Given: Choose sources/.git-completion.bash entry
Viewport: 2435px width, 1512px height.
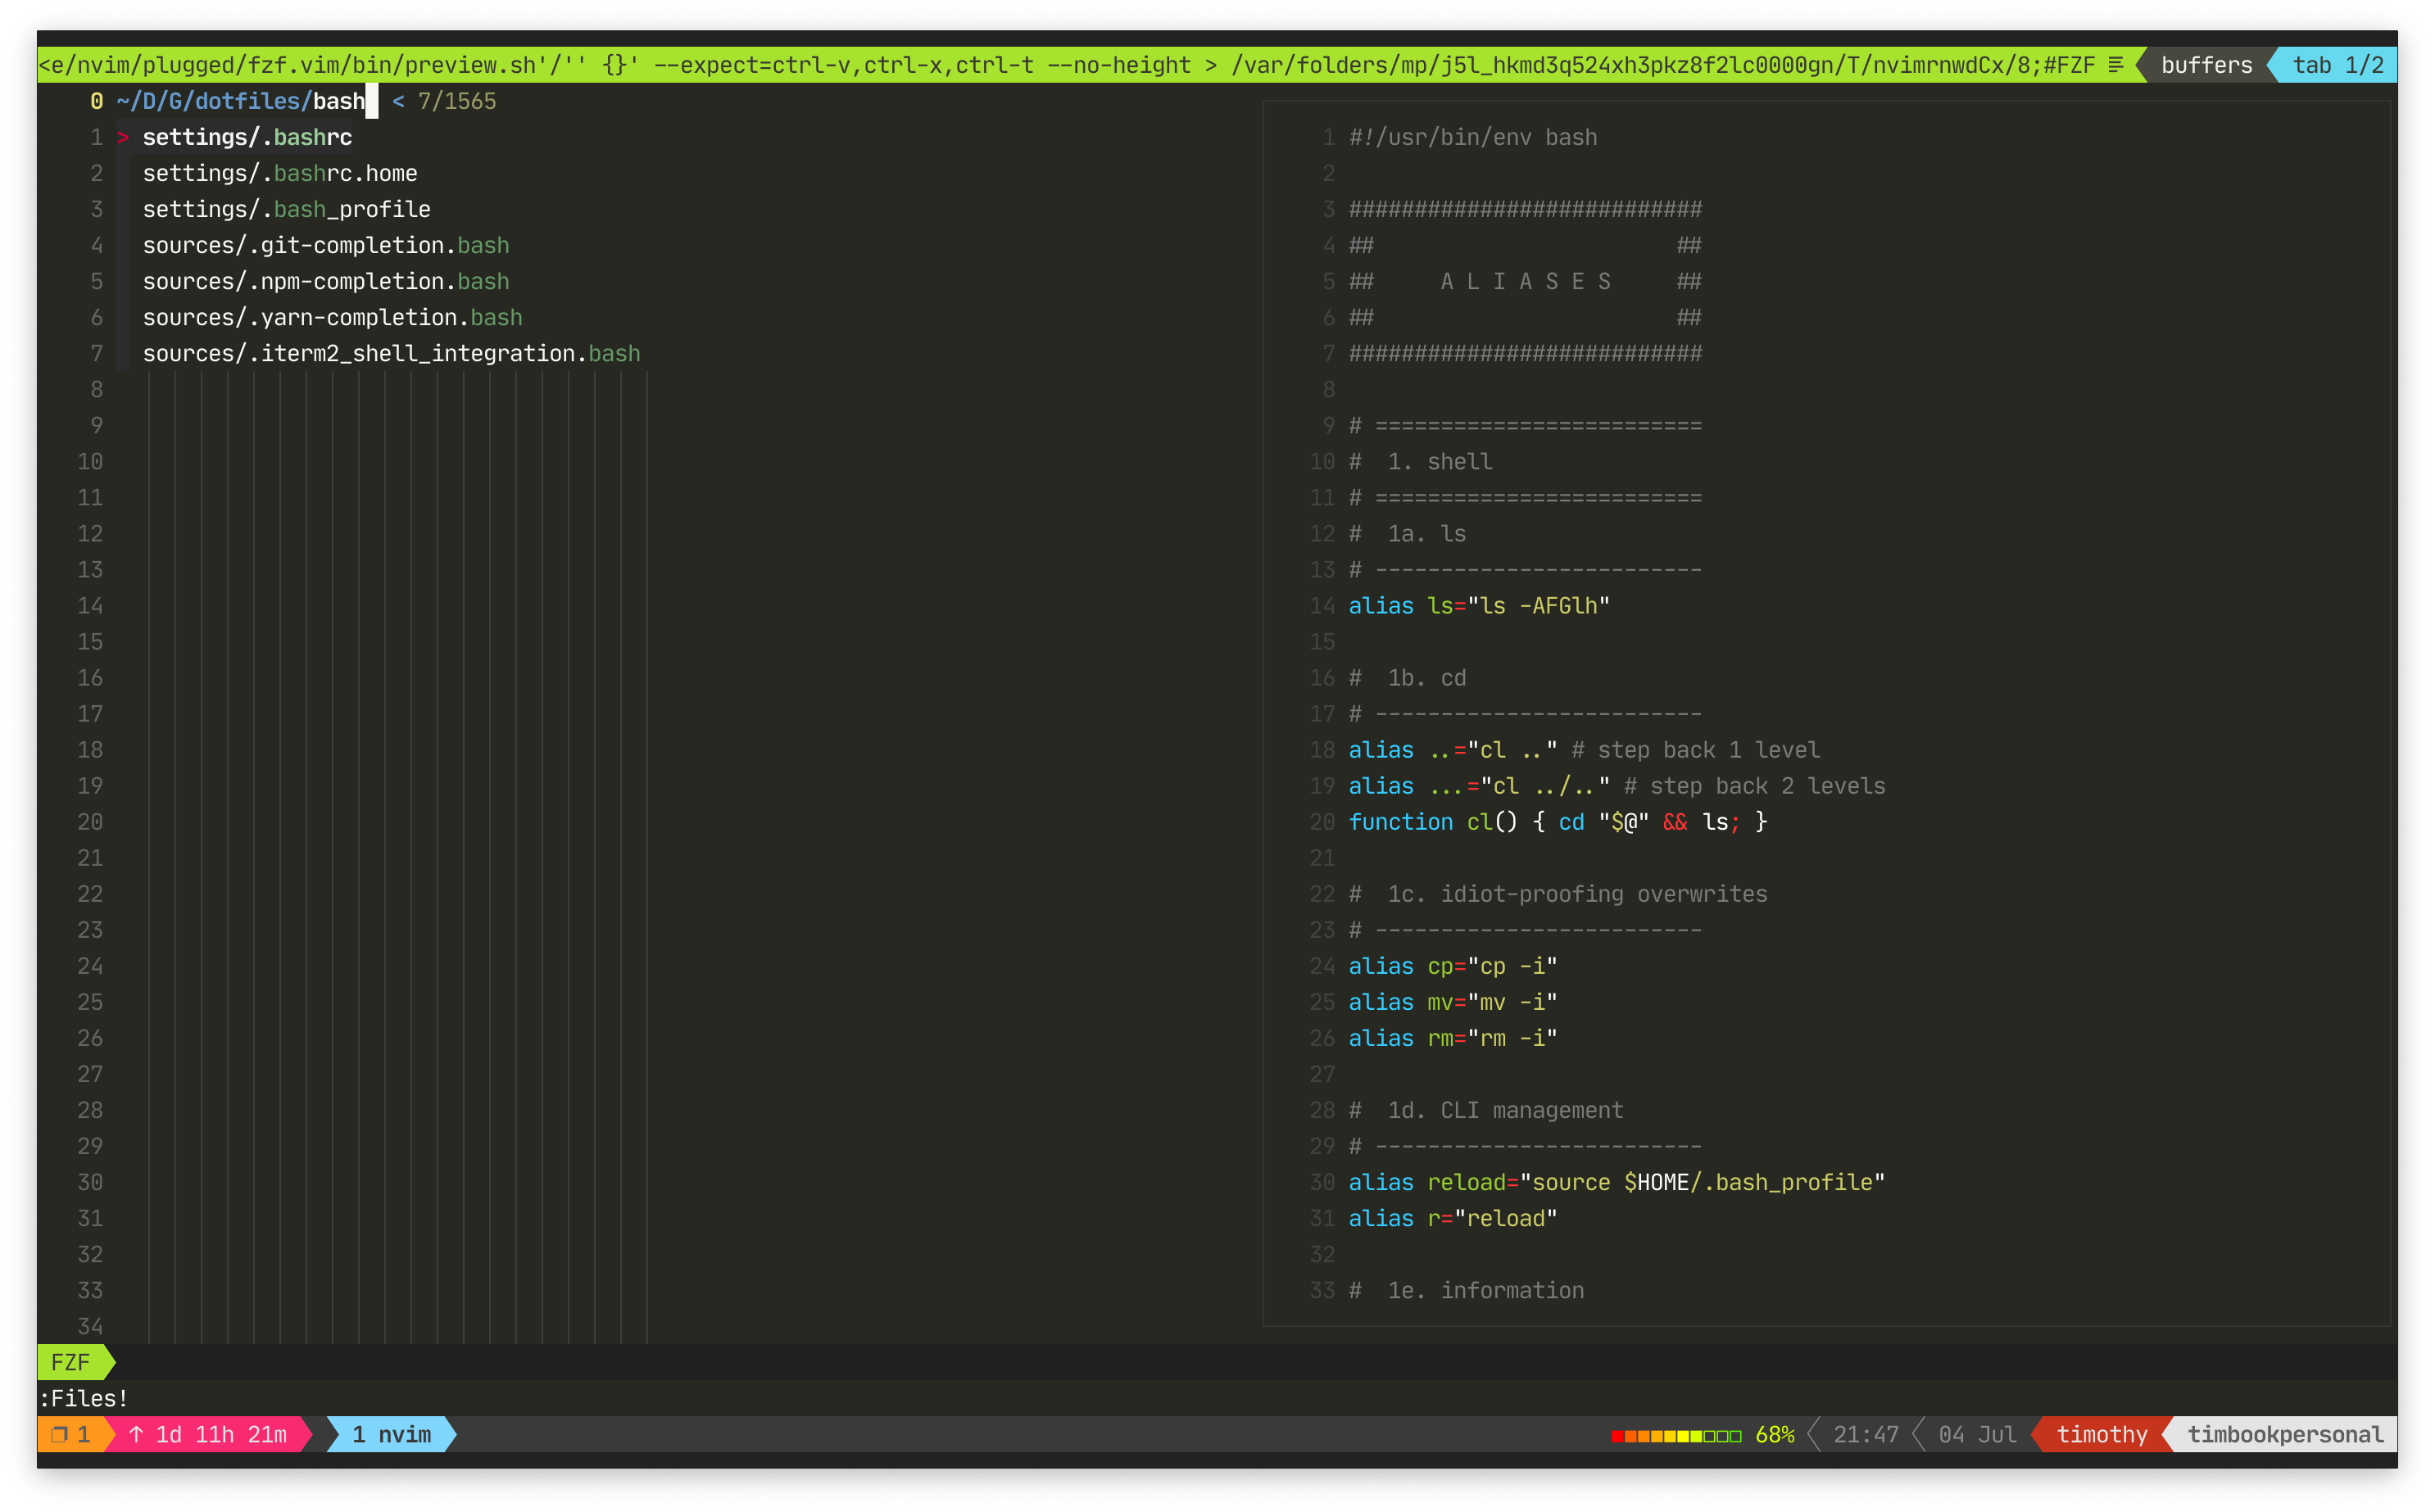Looking at the screenshot, I should point(326,246).
